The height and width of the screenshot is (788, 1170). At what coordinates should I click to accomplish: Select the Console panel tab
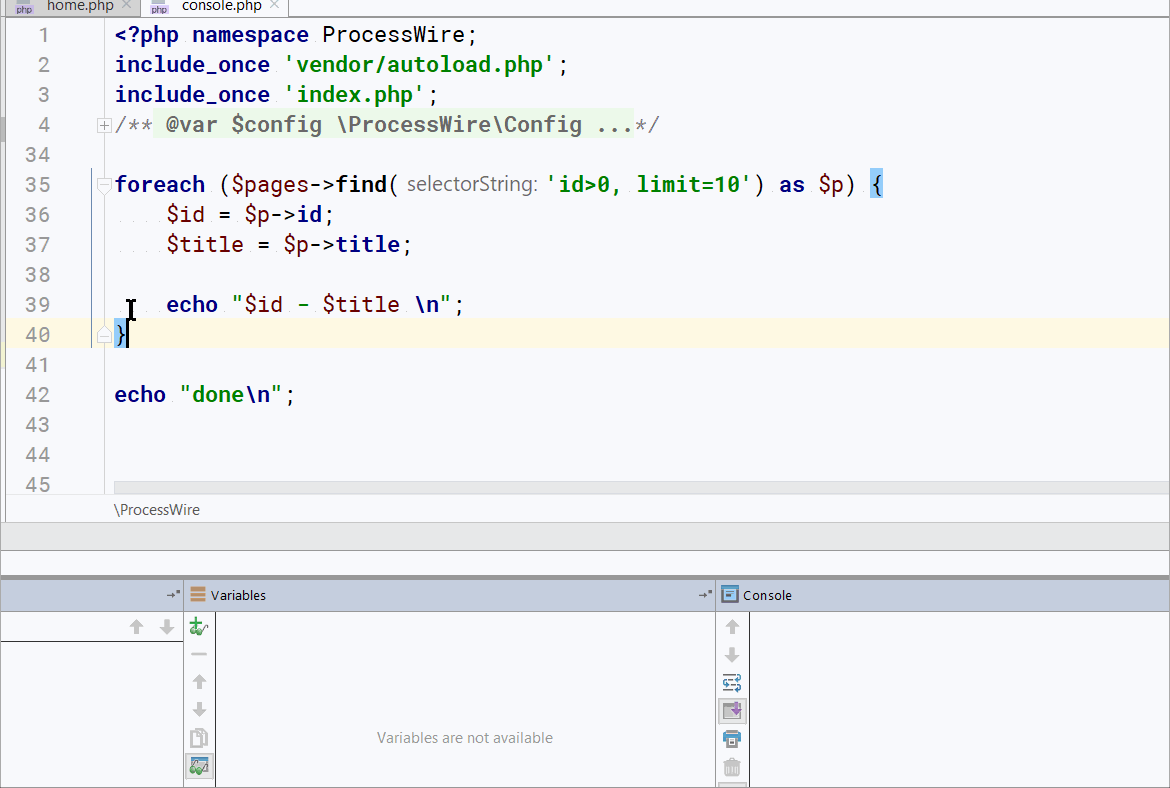click(766, 595)
